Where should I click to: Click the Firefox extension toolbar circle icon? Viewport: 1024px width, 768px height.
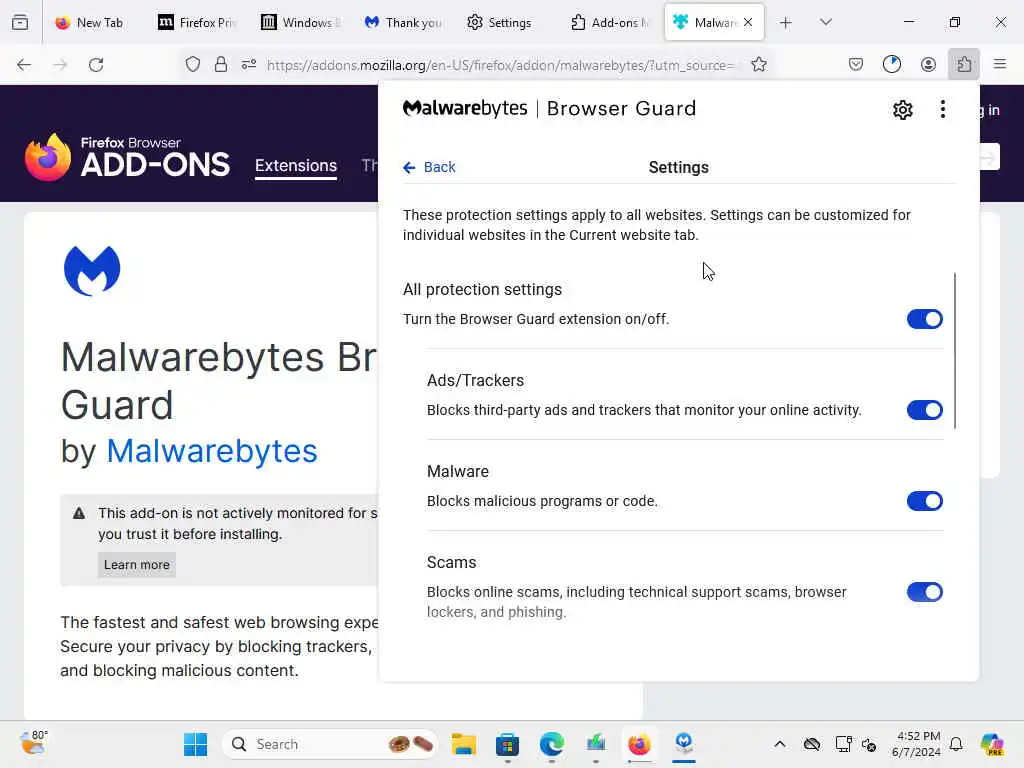(x=891, y=64)
